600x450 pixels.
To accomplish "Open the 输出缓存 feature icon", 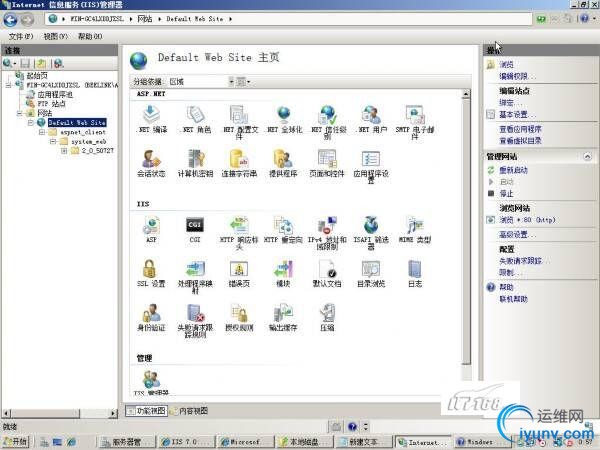I will (x=283, y=317).
